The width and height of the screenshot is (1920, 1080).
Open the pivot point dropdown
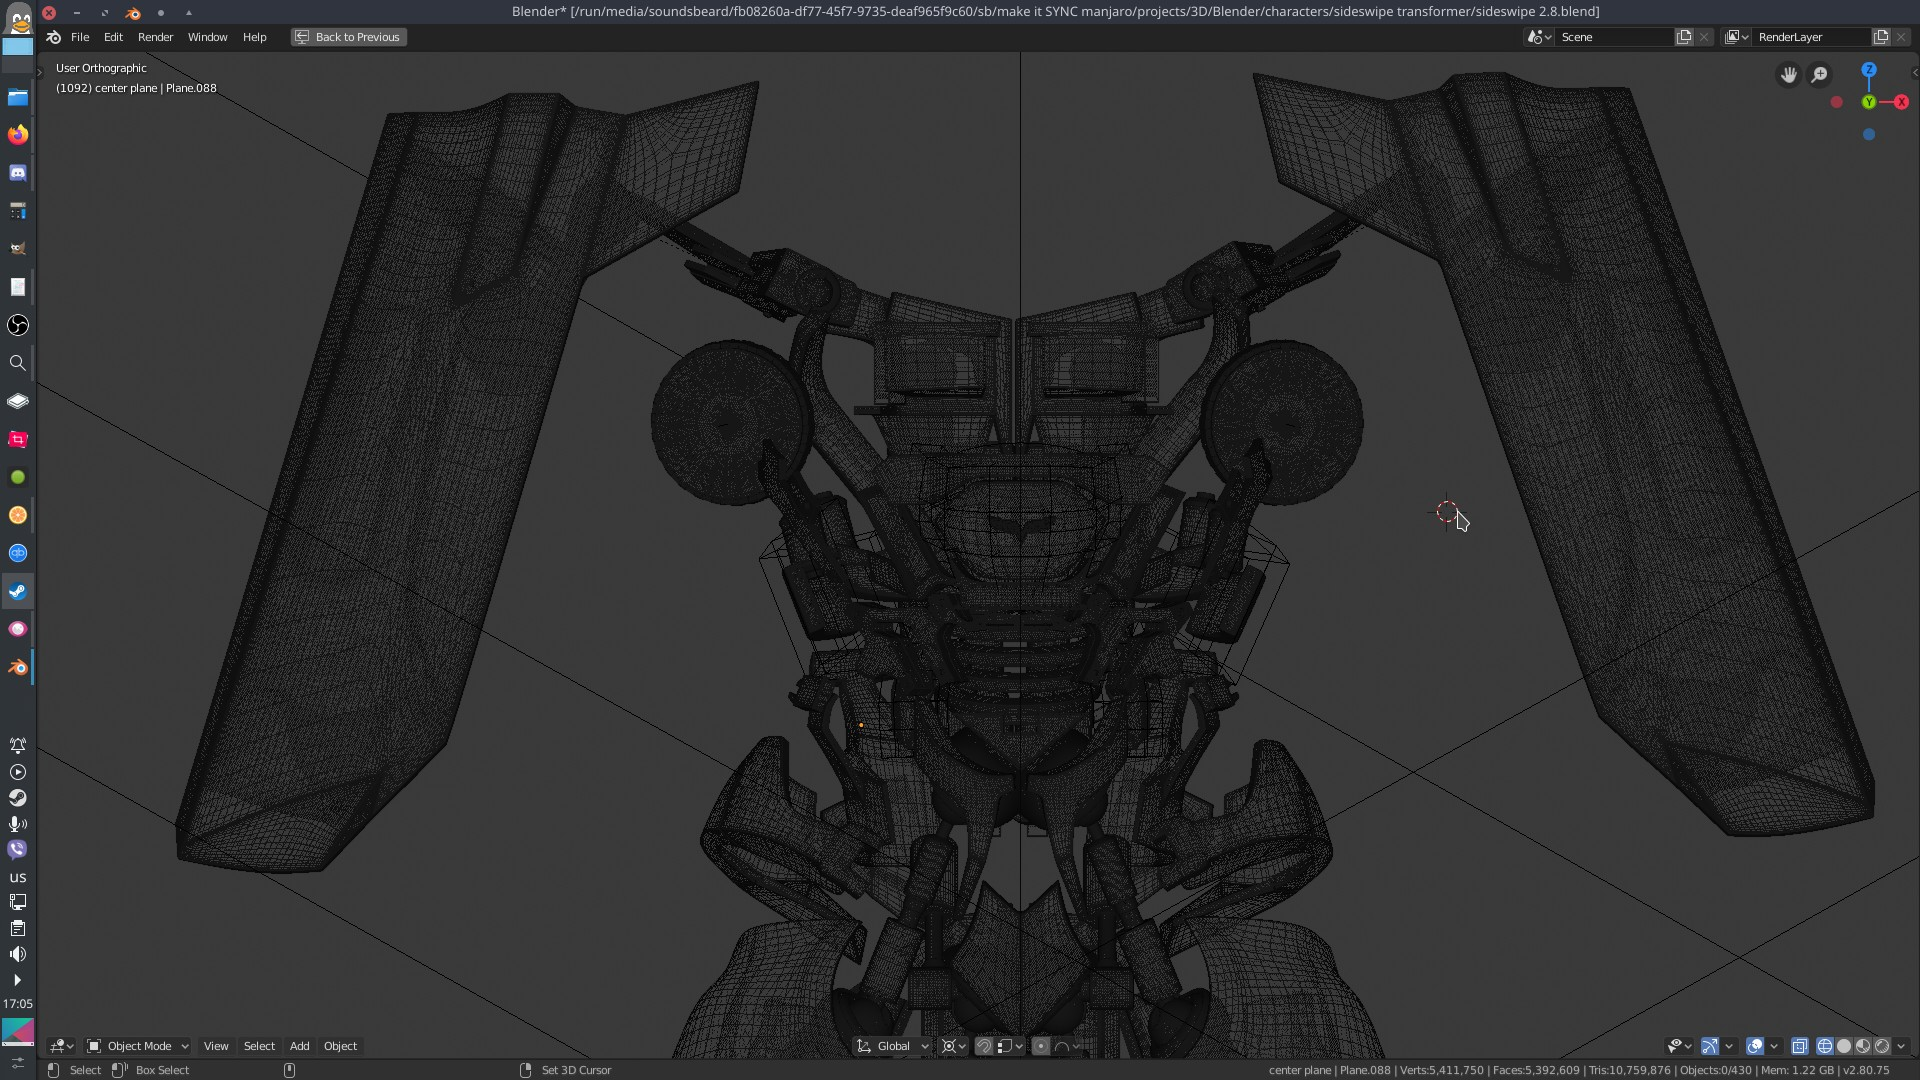coord(953,1046)
